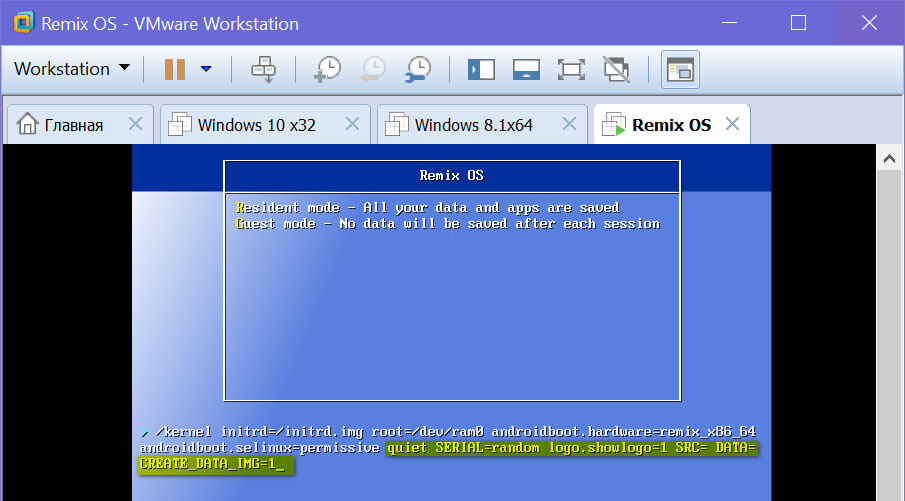Take a snapshot of this virtual machine
905x501 pixels.
[x=327, y=69]
